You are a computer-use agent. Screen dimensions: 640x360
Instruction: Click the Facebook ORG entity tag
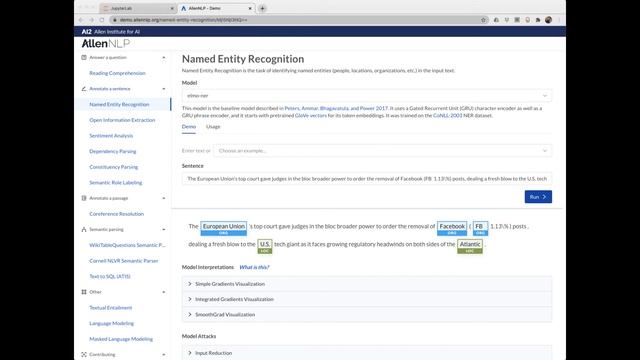(452, 229)
